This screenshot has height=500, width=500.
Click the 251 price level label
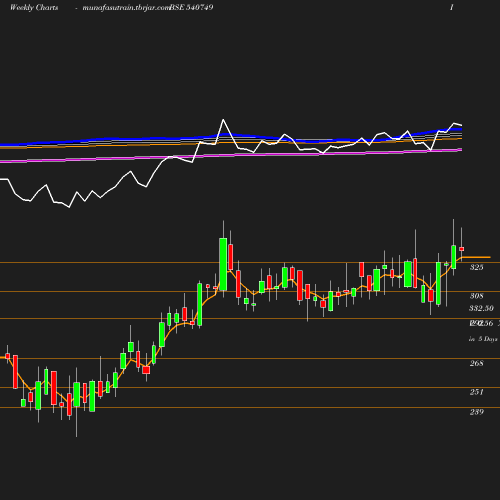click(476, 392)
